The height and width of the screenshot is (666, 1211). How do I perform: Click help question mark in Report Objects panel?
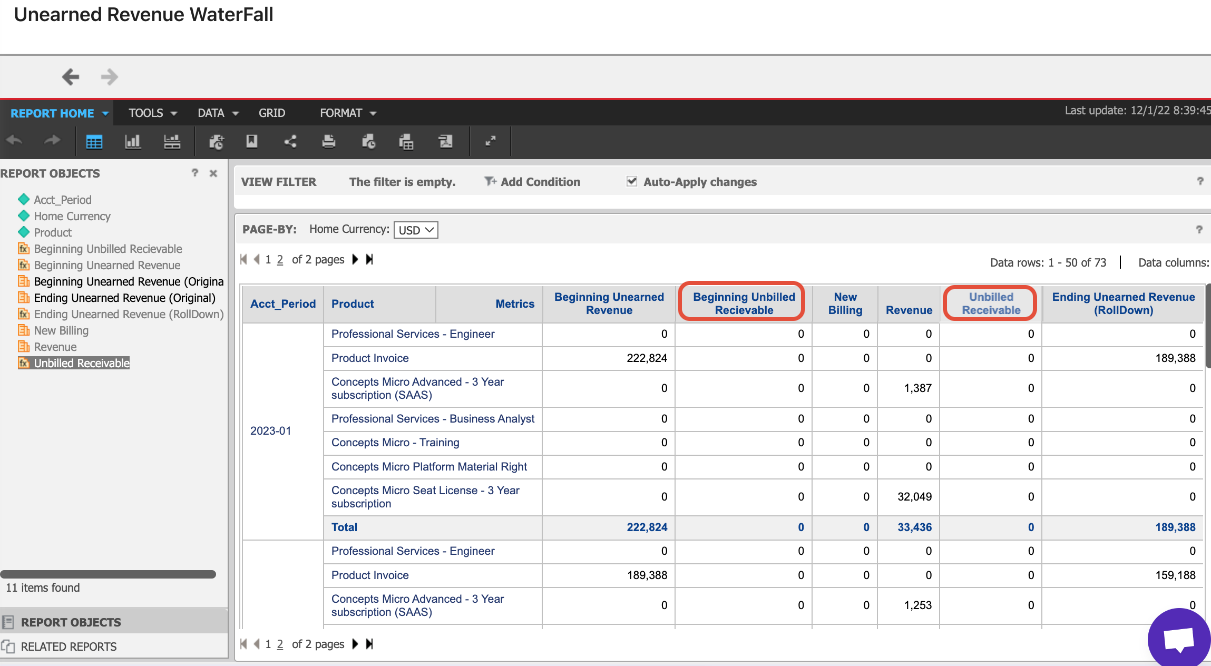[195, 173]
